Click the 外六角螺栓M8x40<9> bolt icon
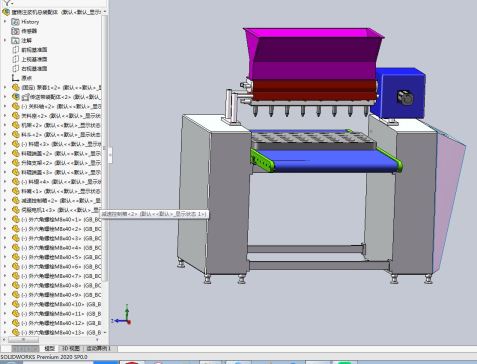The height and width of the screenshot is (364, 477). click(16, 295)
